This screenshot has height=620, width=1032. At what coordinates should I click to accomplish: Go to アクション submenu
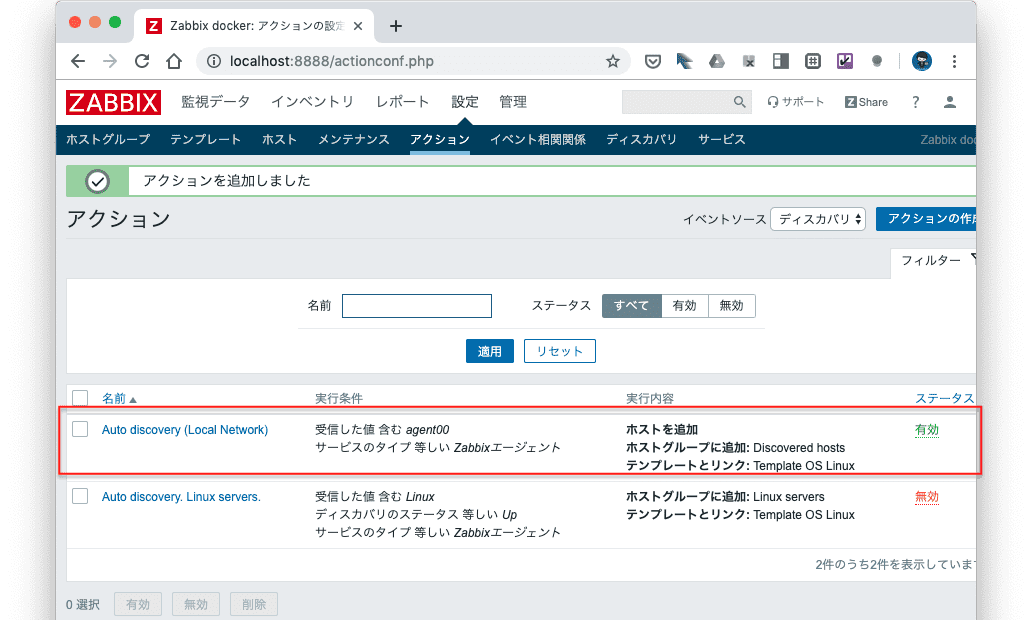click(x=440, y=140)
